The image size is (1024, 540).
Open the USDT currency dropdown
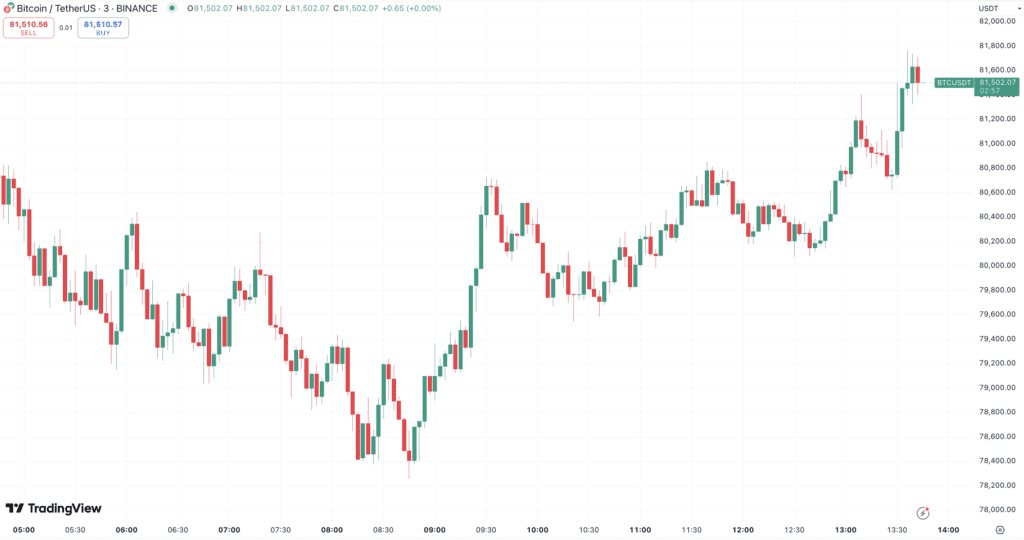(x=987, y=8)
